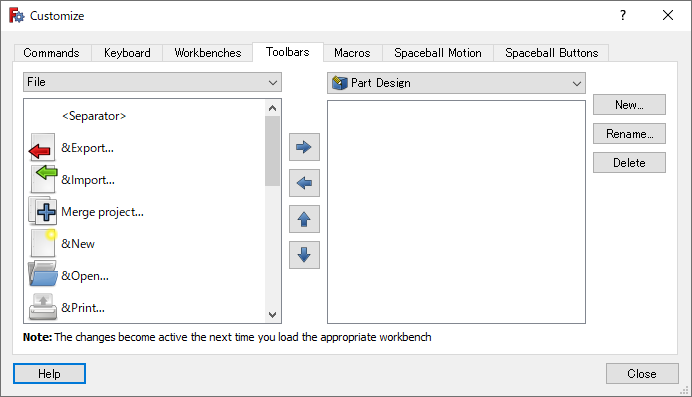
Task: Switch to the Keyboard tab
Action: tap(127, 53)
